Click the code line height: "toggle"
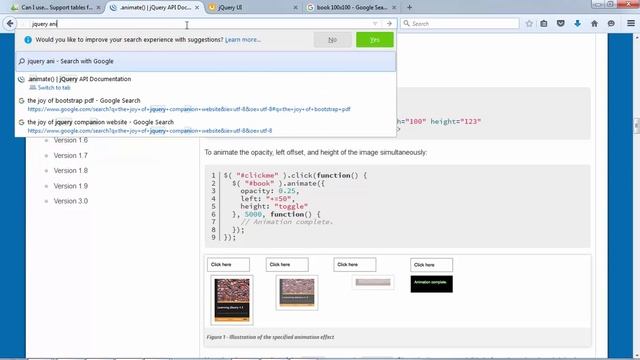 coord(274,207)
